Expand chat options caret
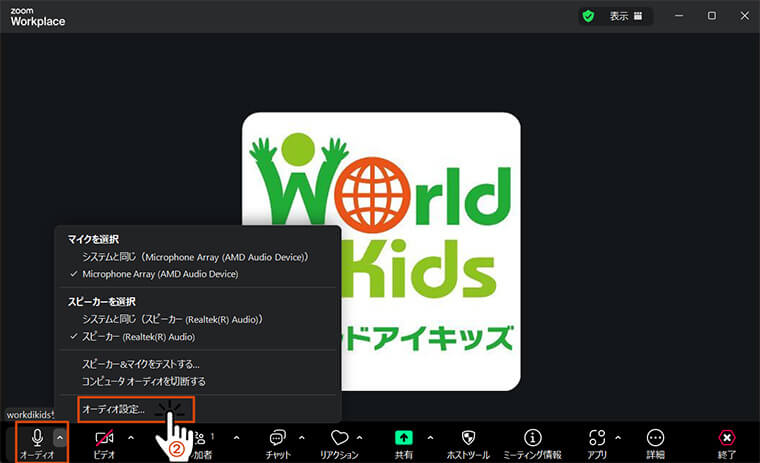 [302, 437]
